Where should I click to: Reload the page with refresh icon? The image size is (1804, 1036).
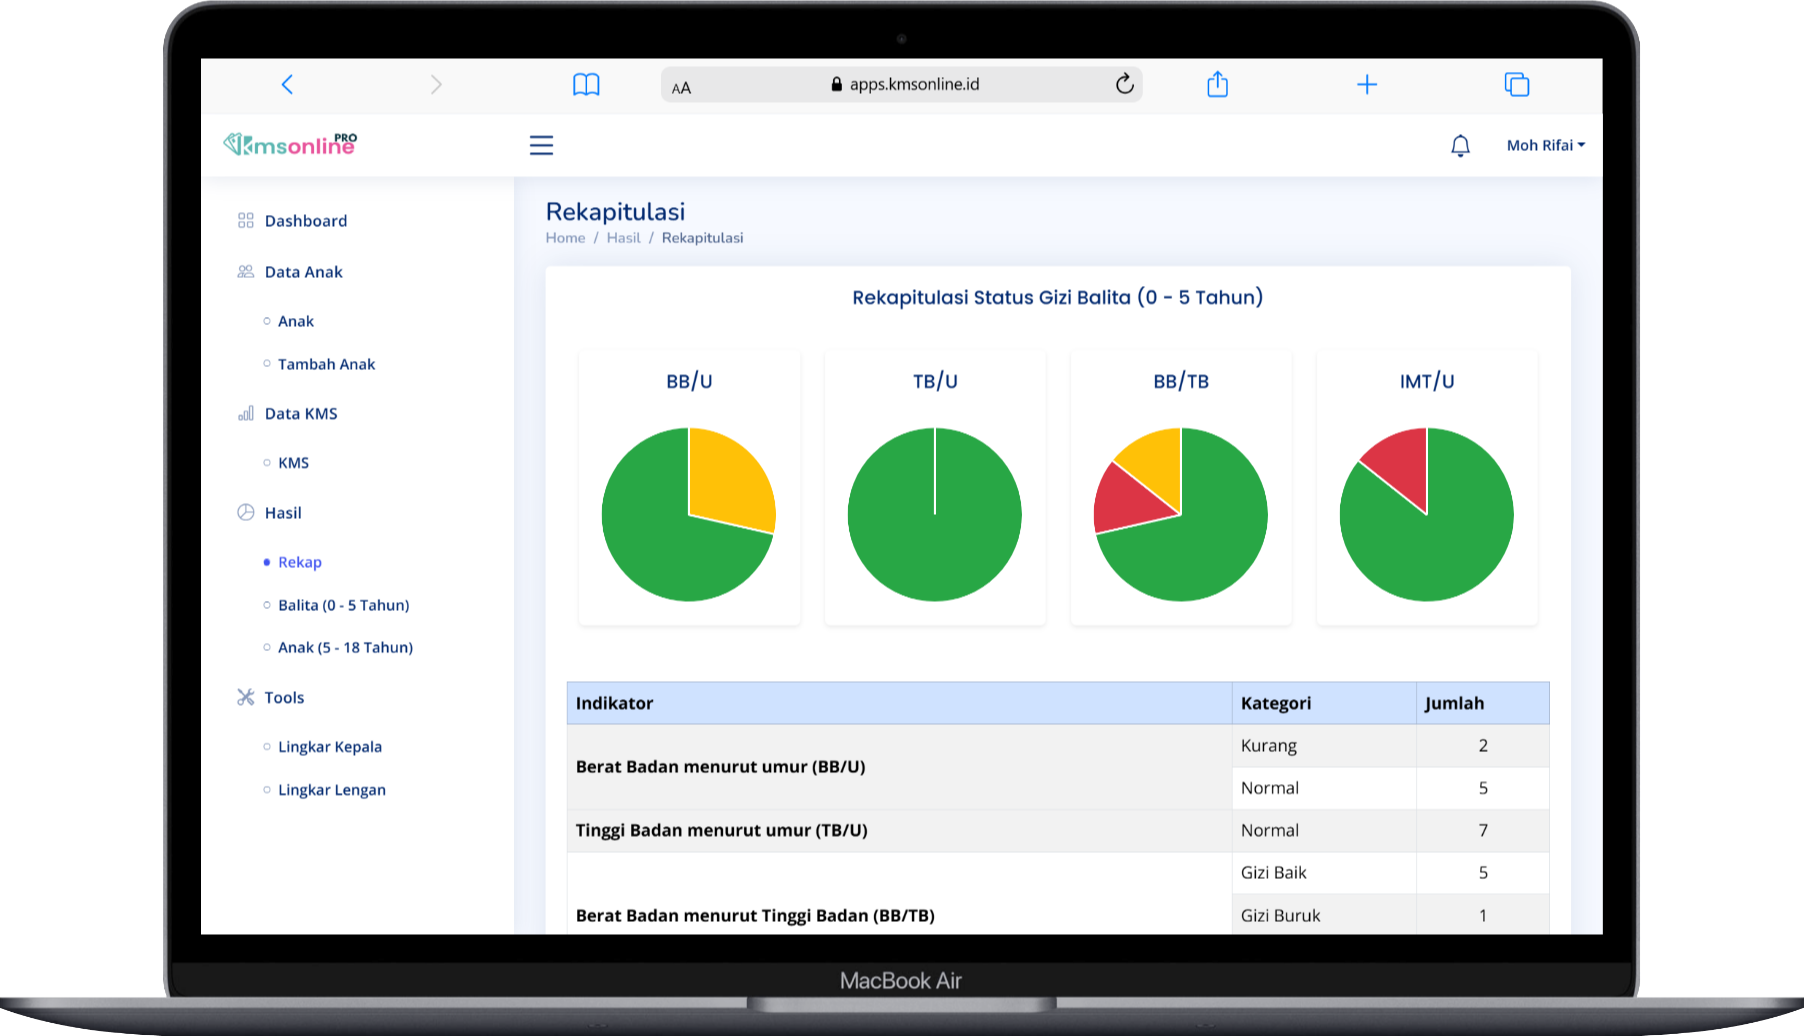point(1124,85)
